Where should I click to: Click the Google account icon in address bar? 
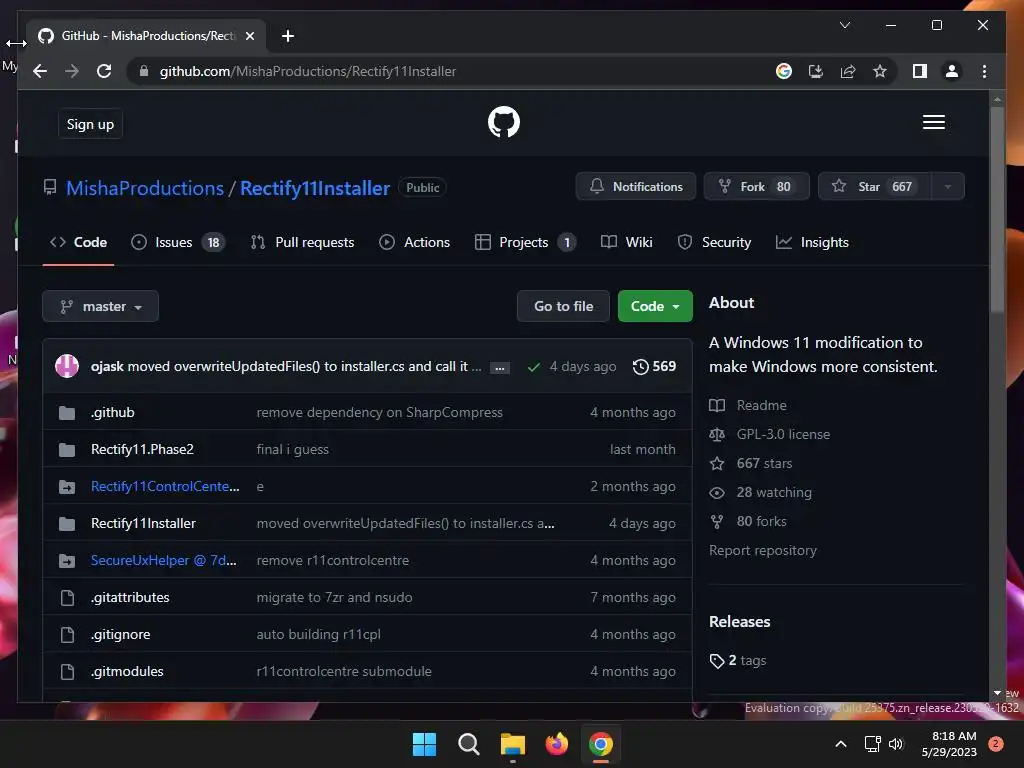pos(784,71)
